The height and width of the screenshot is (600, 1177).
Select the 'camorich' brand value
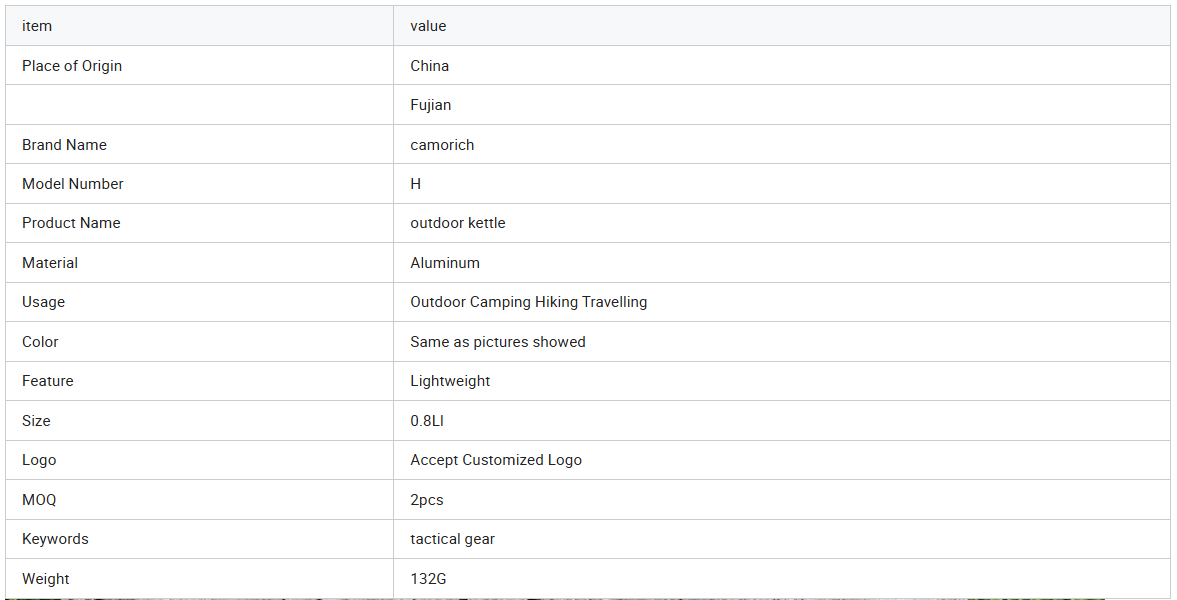pos(442,145)
